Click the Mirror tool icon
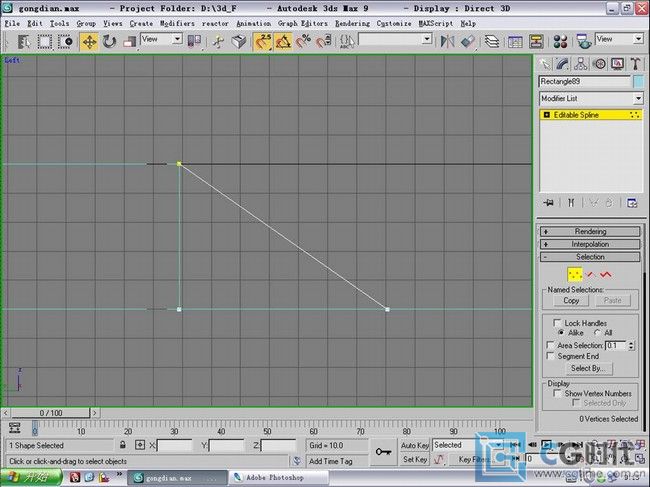This screenshot has height=487, width=650. (x=447, y=41)
